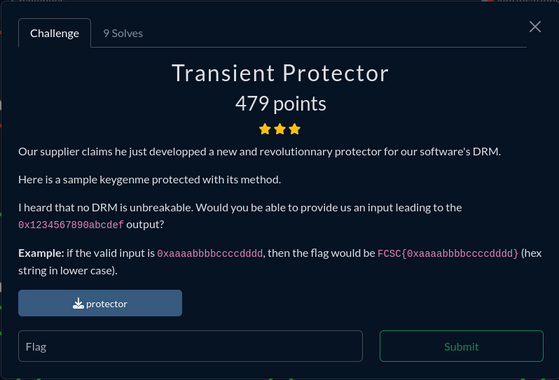Click the third gold star

294,129
